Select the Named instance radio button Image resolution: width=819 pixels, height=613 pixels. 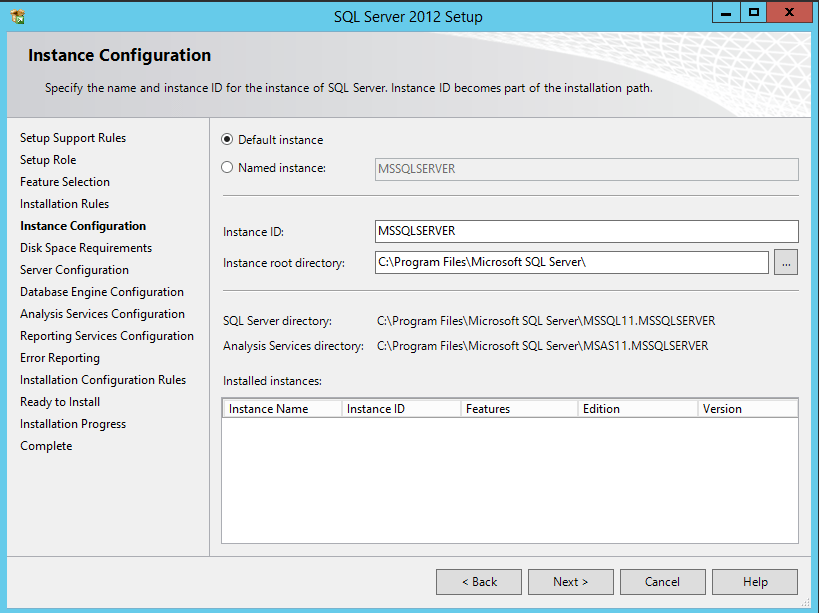pyautogui.click(x=228, y=168)
